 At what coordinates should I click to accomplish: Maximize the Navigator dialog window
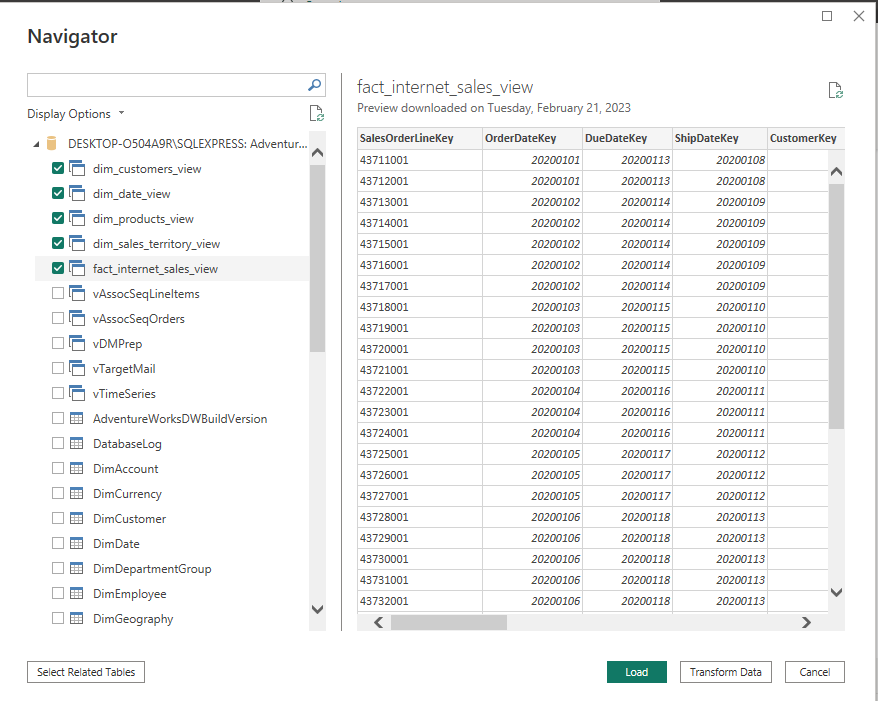[826, 16]
